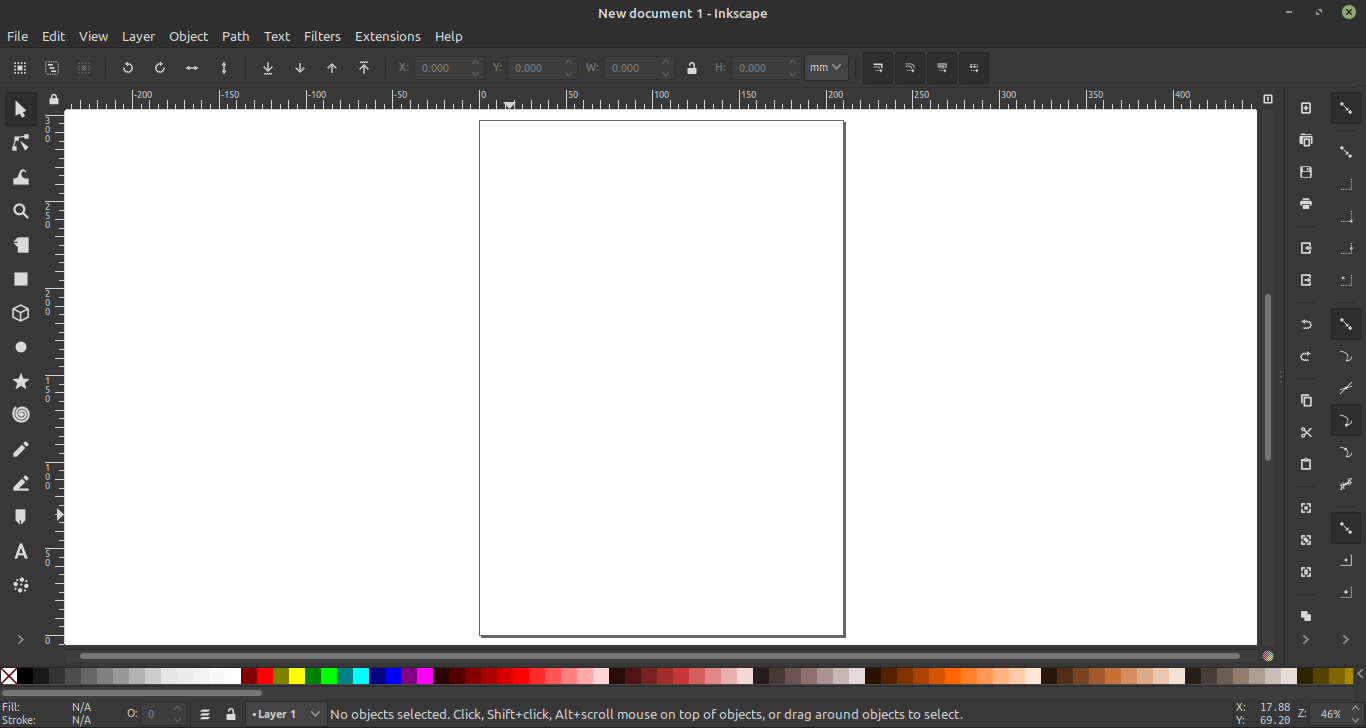Rotate selection 90° clockwise
The image size is (1366, 728).
[x=160, y=68]
